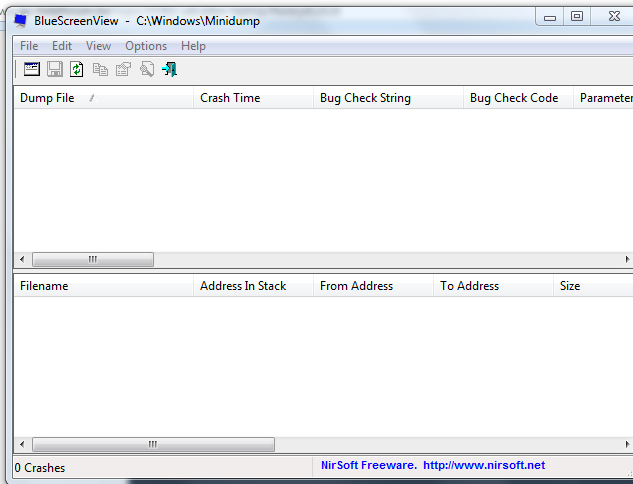Screen dimensions: 633x484
Task: Open the File menu
Action: (x=29, y=46)
